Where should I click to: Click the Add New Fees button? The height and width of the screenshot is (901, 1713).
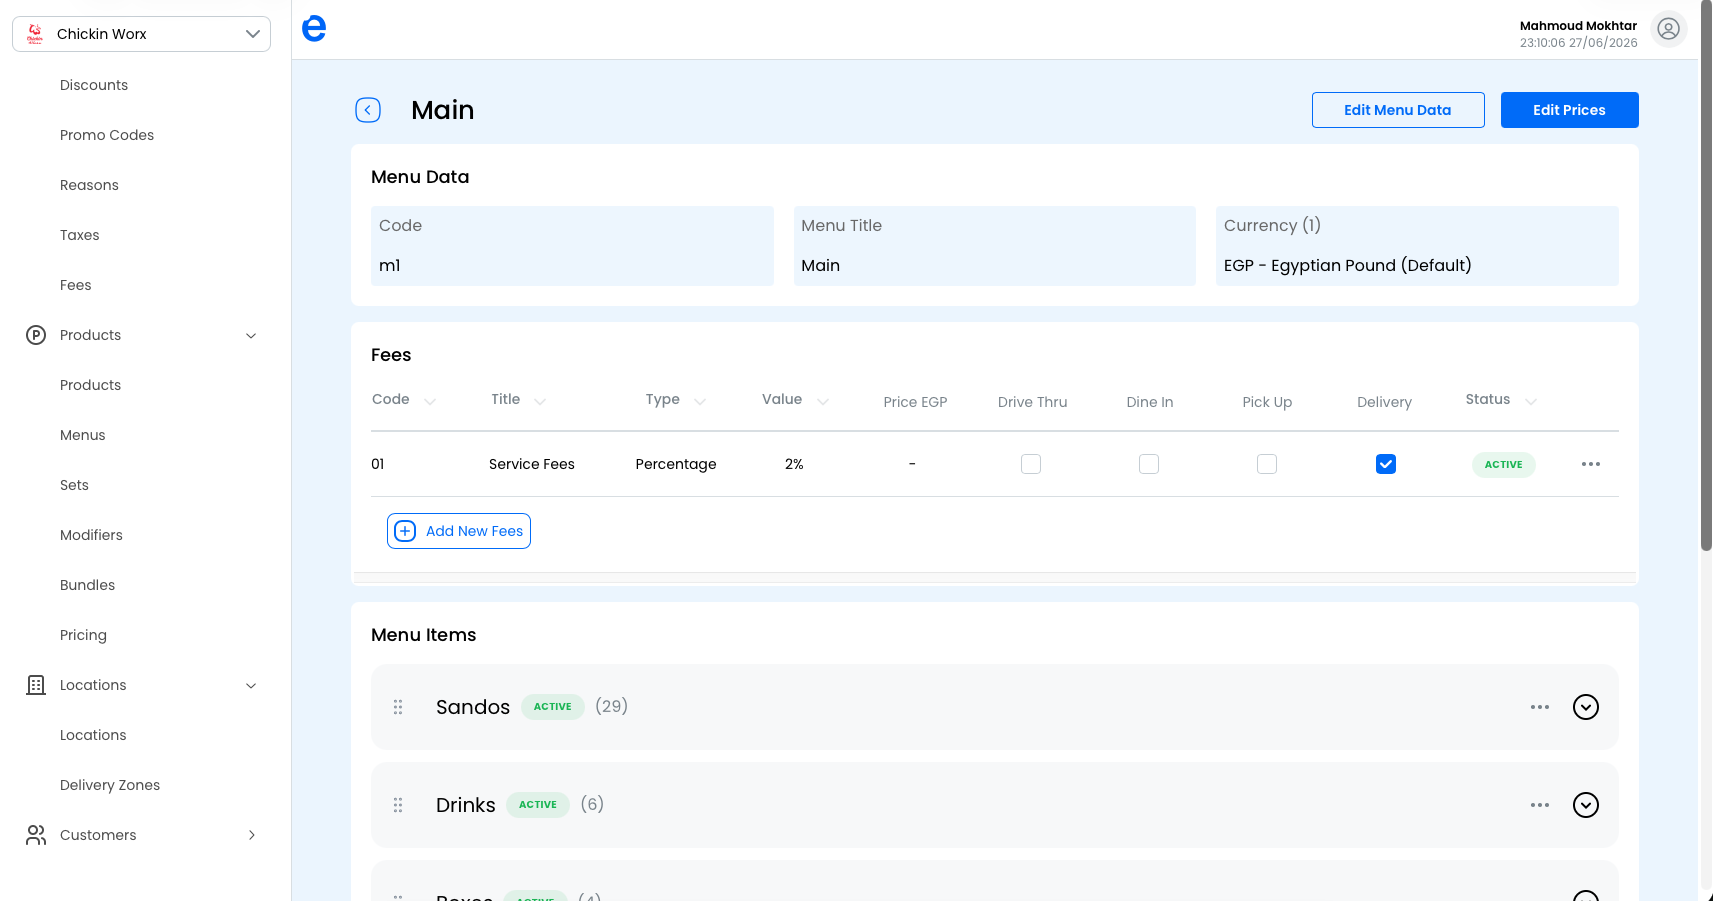(459, 531)
